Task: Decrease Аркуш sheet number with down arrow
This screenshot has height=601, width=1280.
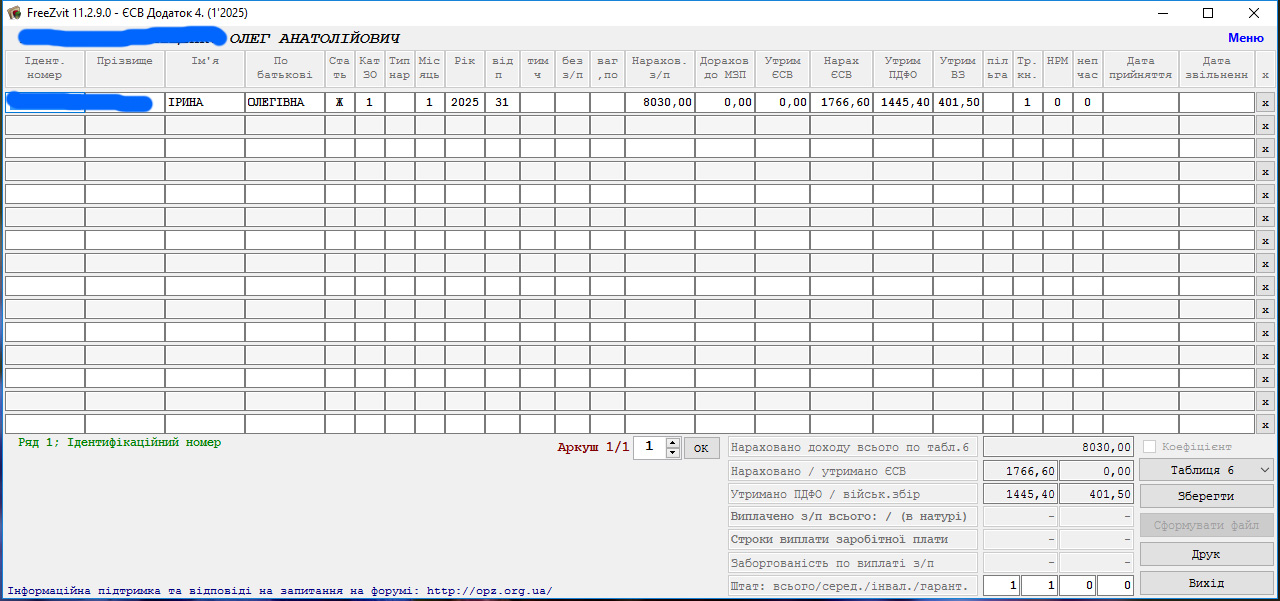Action: (673, 453)
